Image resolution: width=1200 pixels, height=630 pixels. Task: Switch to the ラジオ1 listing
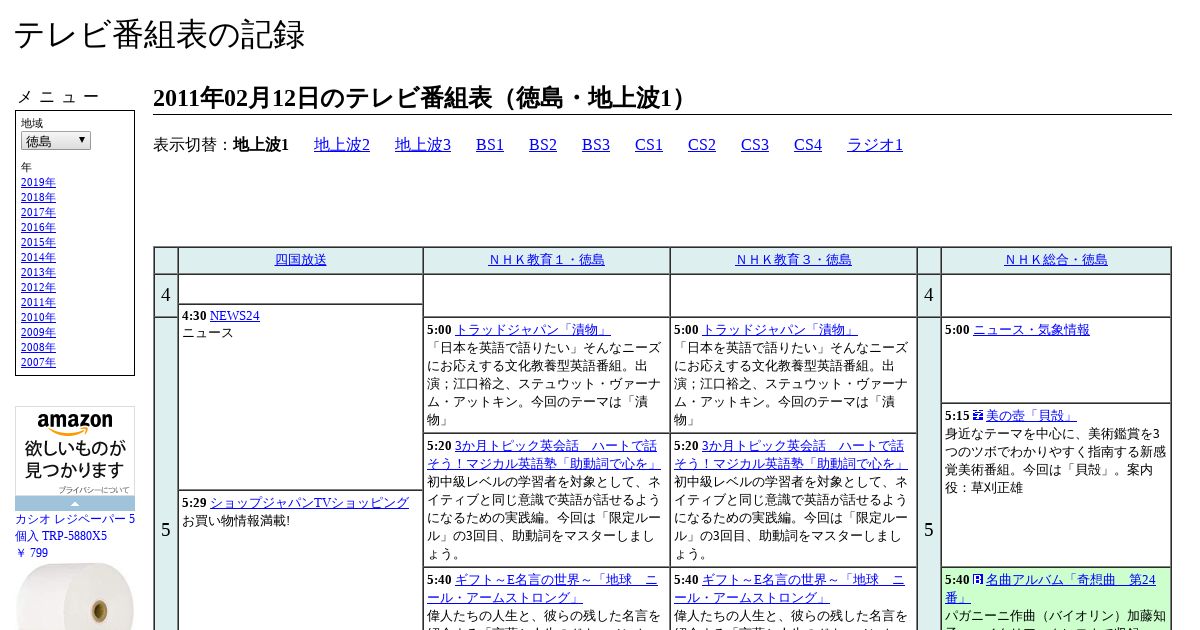tap(875, 145)
